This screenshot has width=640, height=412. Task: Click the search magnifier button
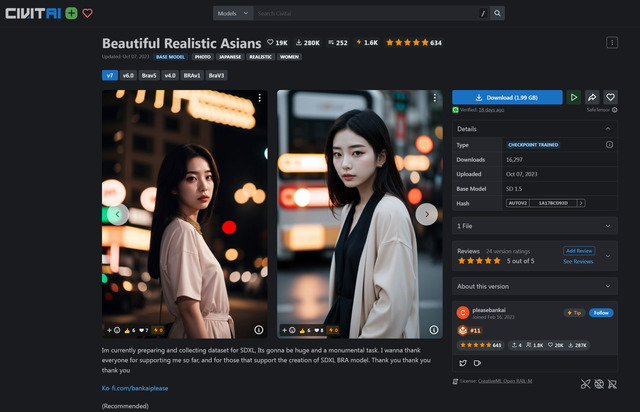tap(497, 13)
